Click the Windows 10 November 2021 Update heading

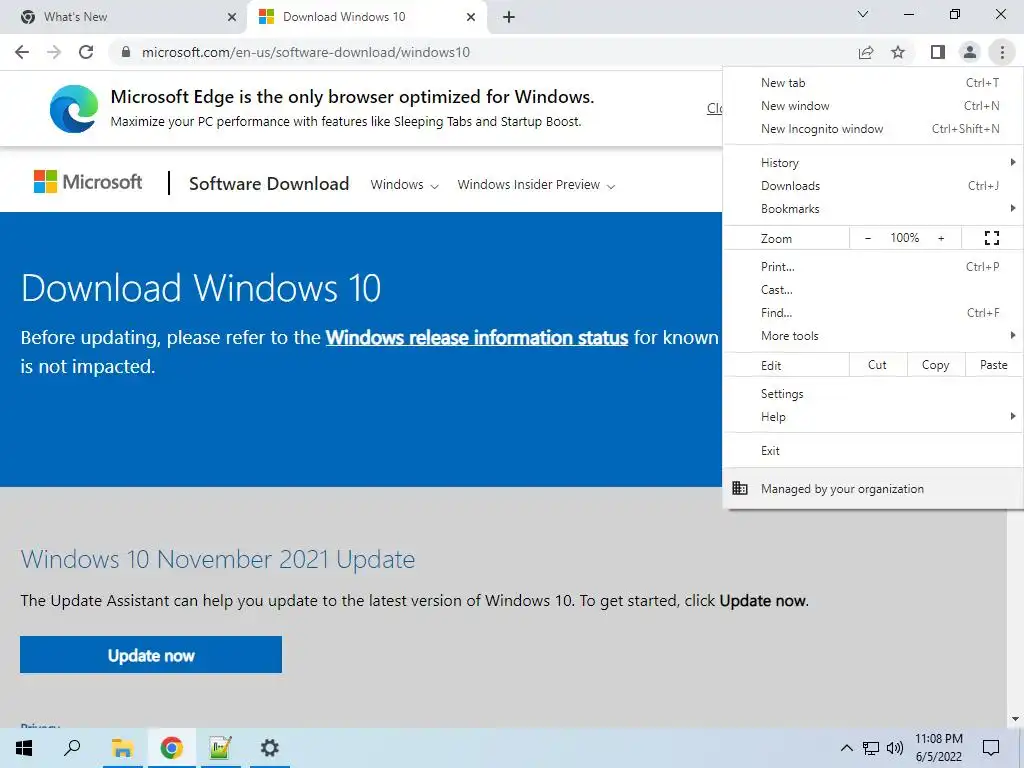(217, 560)
